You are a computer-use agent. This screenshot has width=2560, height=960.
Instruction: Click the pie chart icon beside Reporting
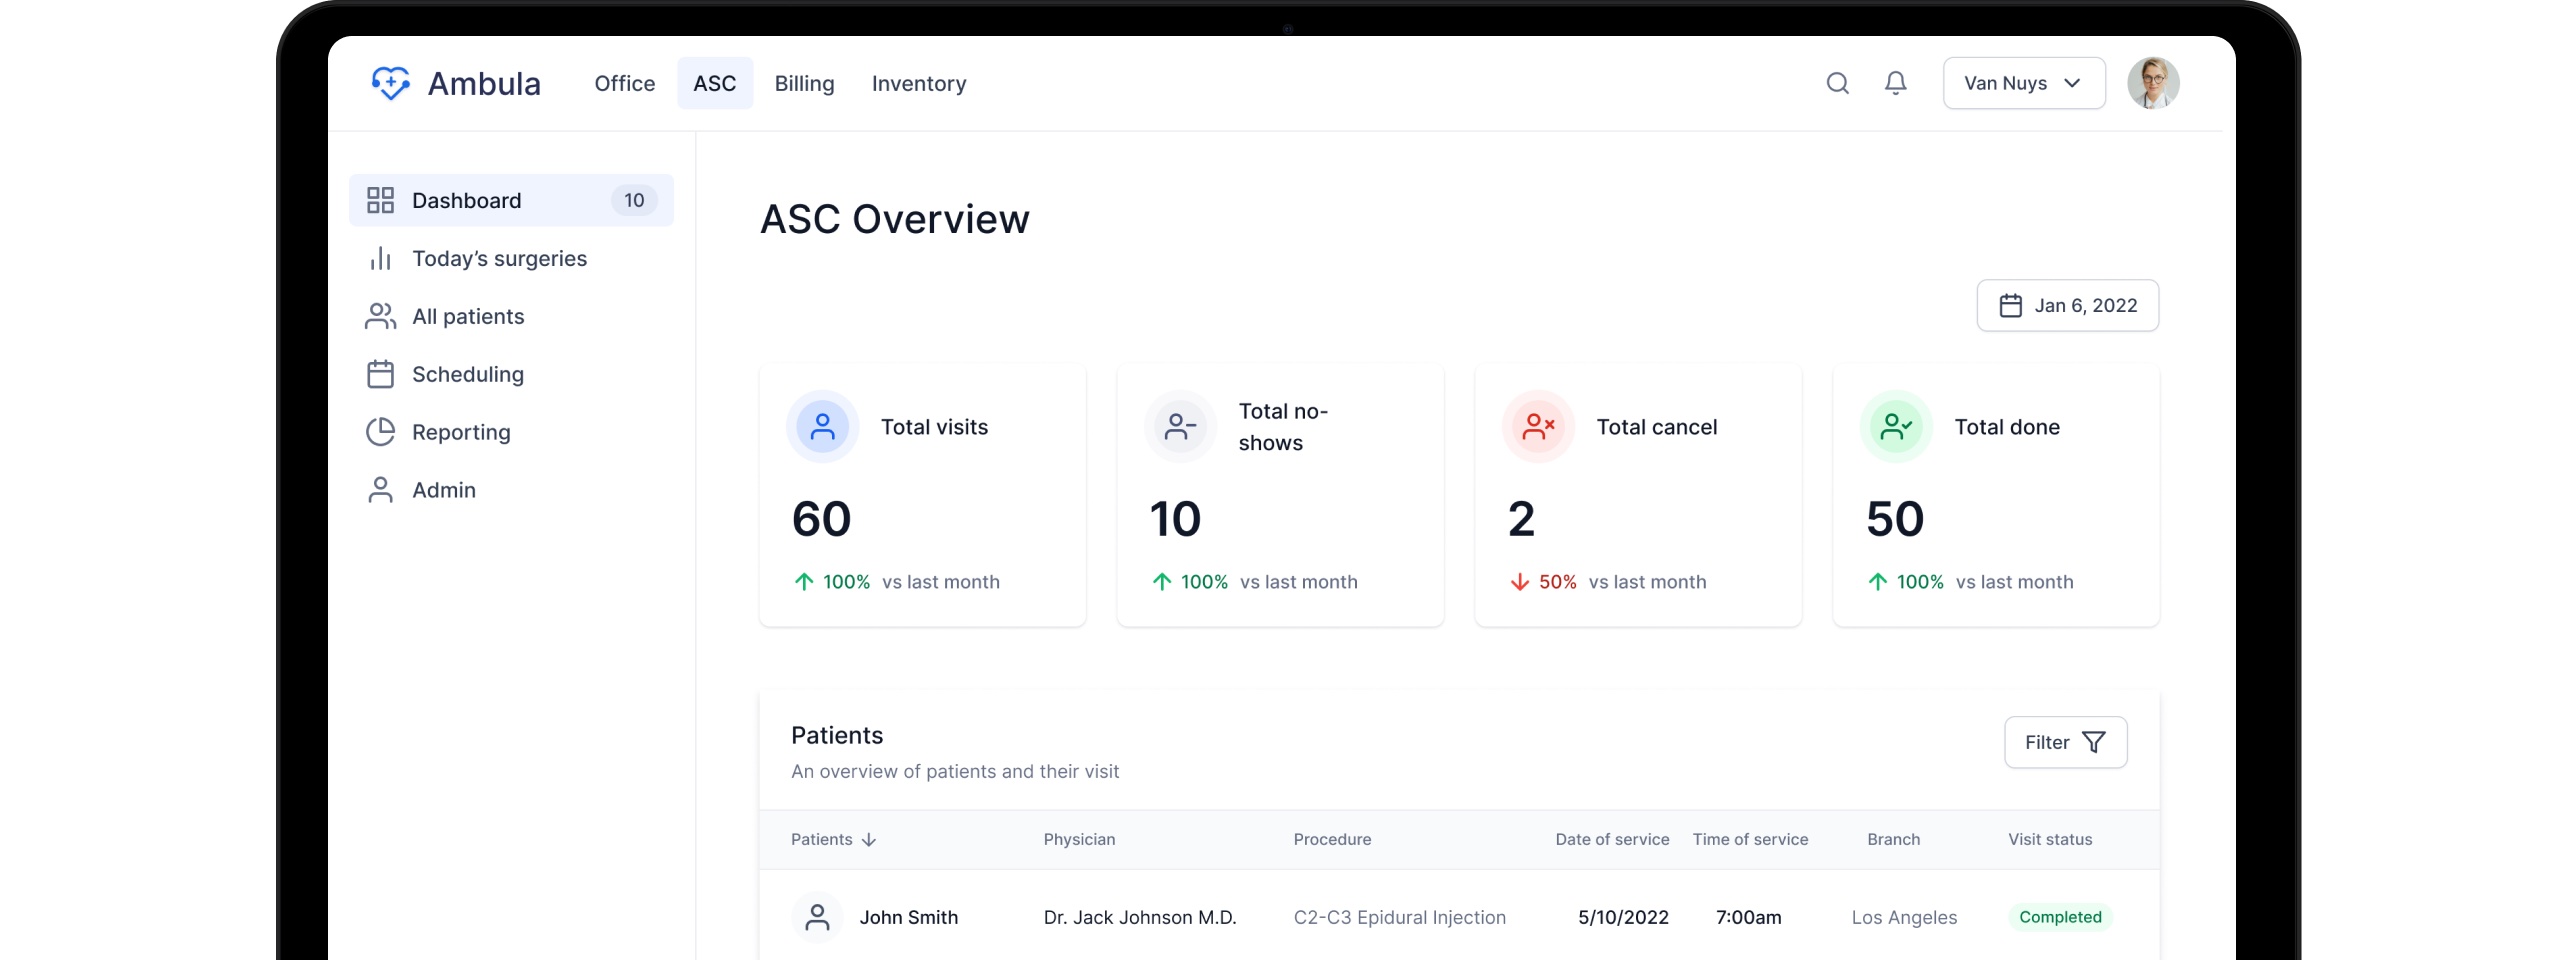point(380,432)
